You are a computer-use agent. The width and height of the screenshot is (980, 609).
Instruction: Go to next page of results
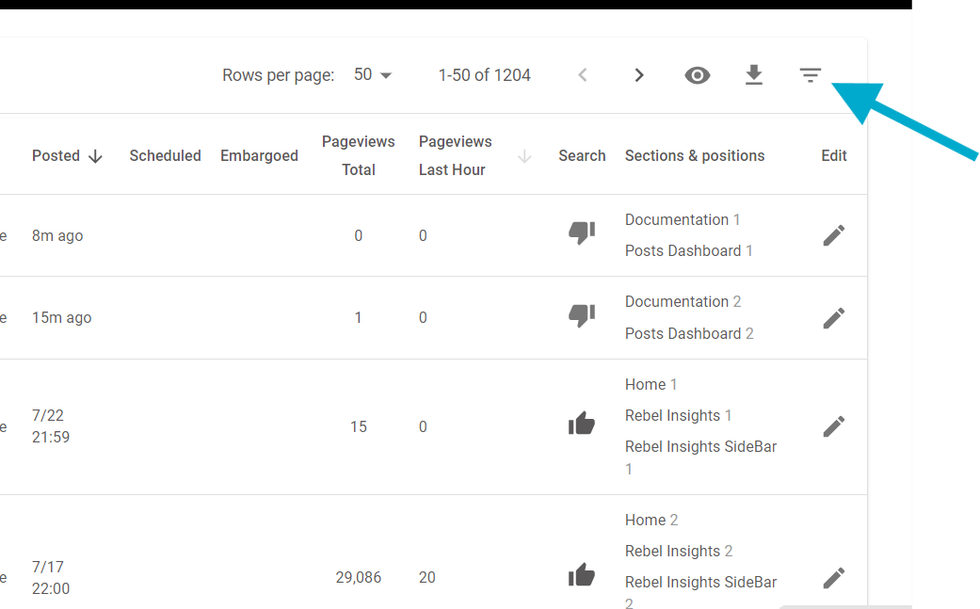(639, 75)
